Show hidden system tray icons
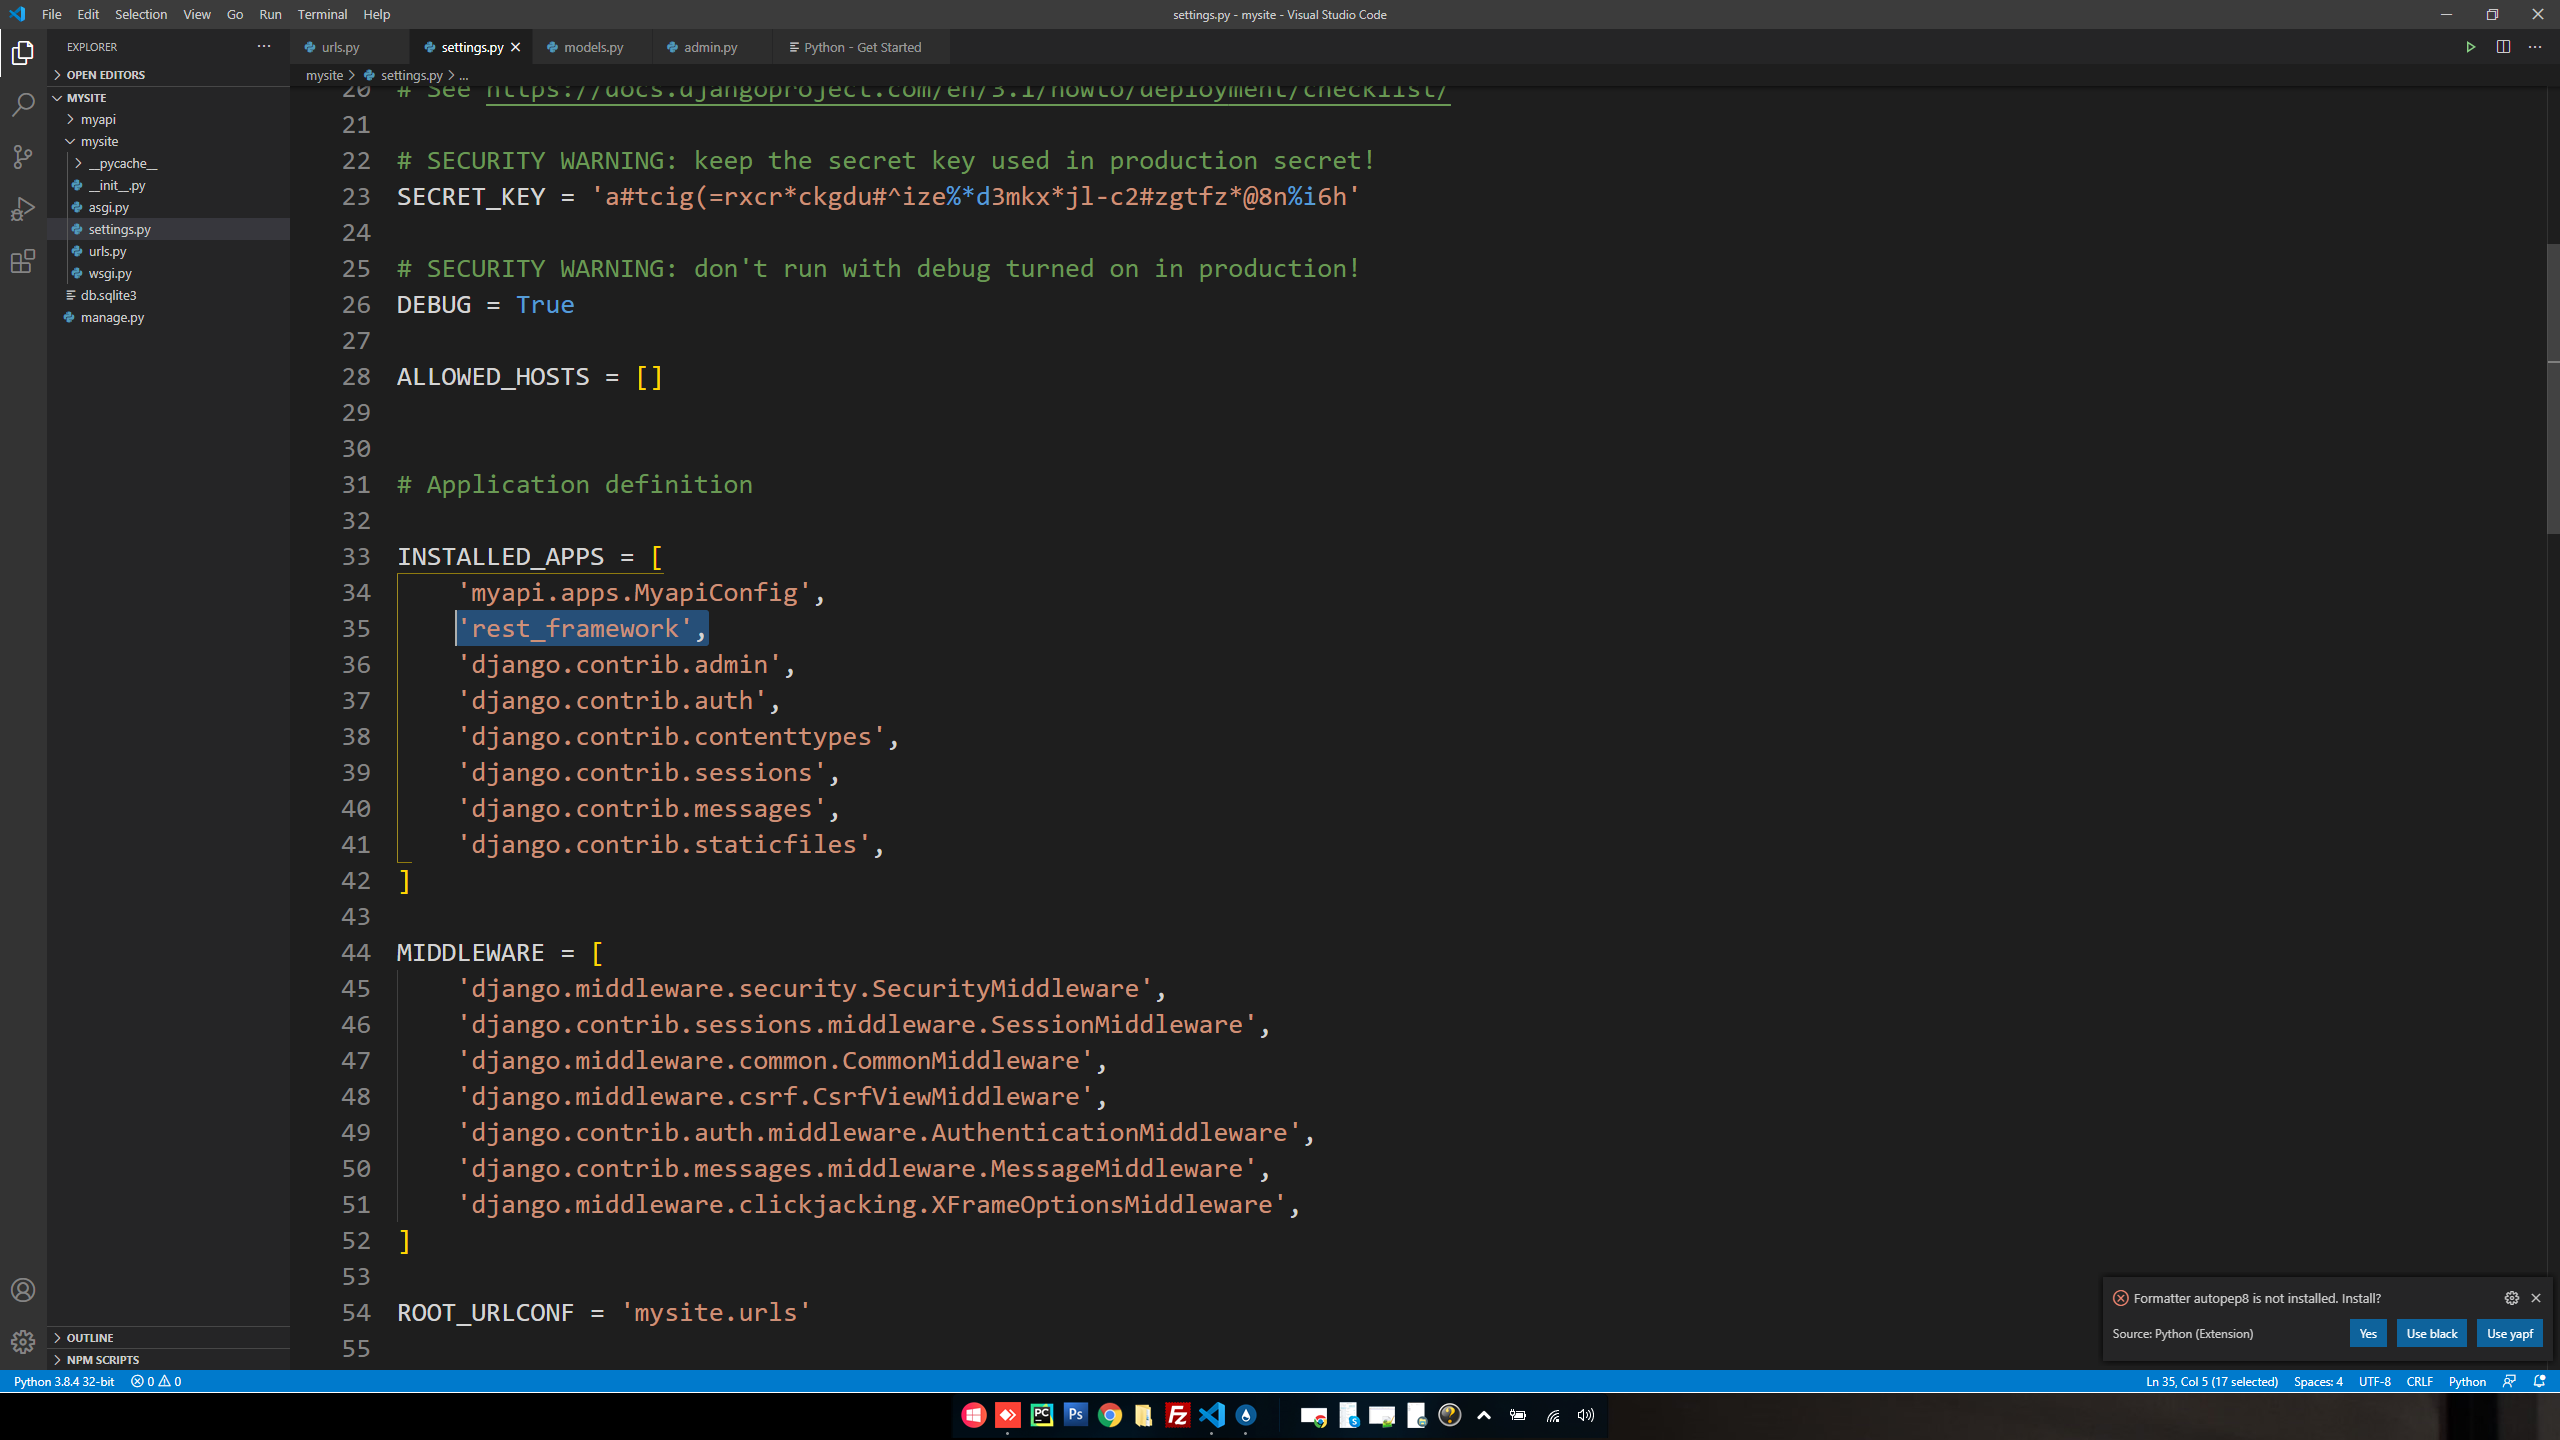The height and width of the screenshot is (1440, 2560). pos(1484,1415)
